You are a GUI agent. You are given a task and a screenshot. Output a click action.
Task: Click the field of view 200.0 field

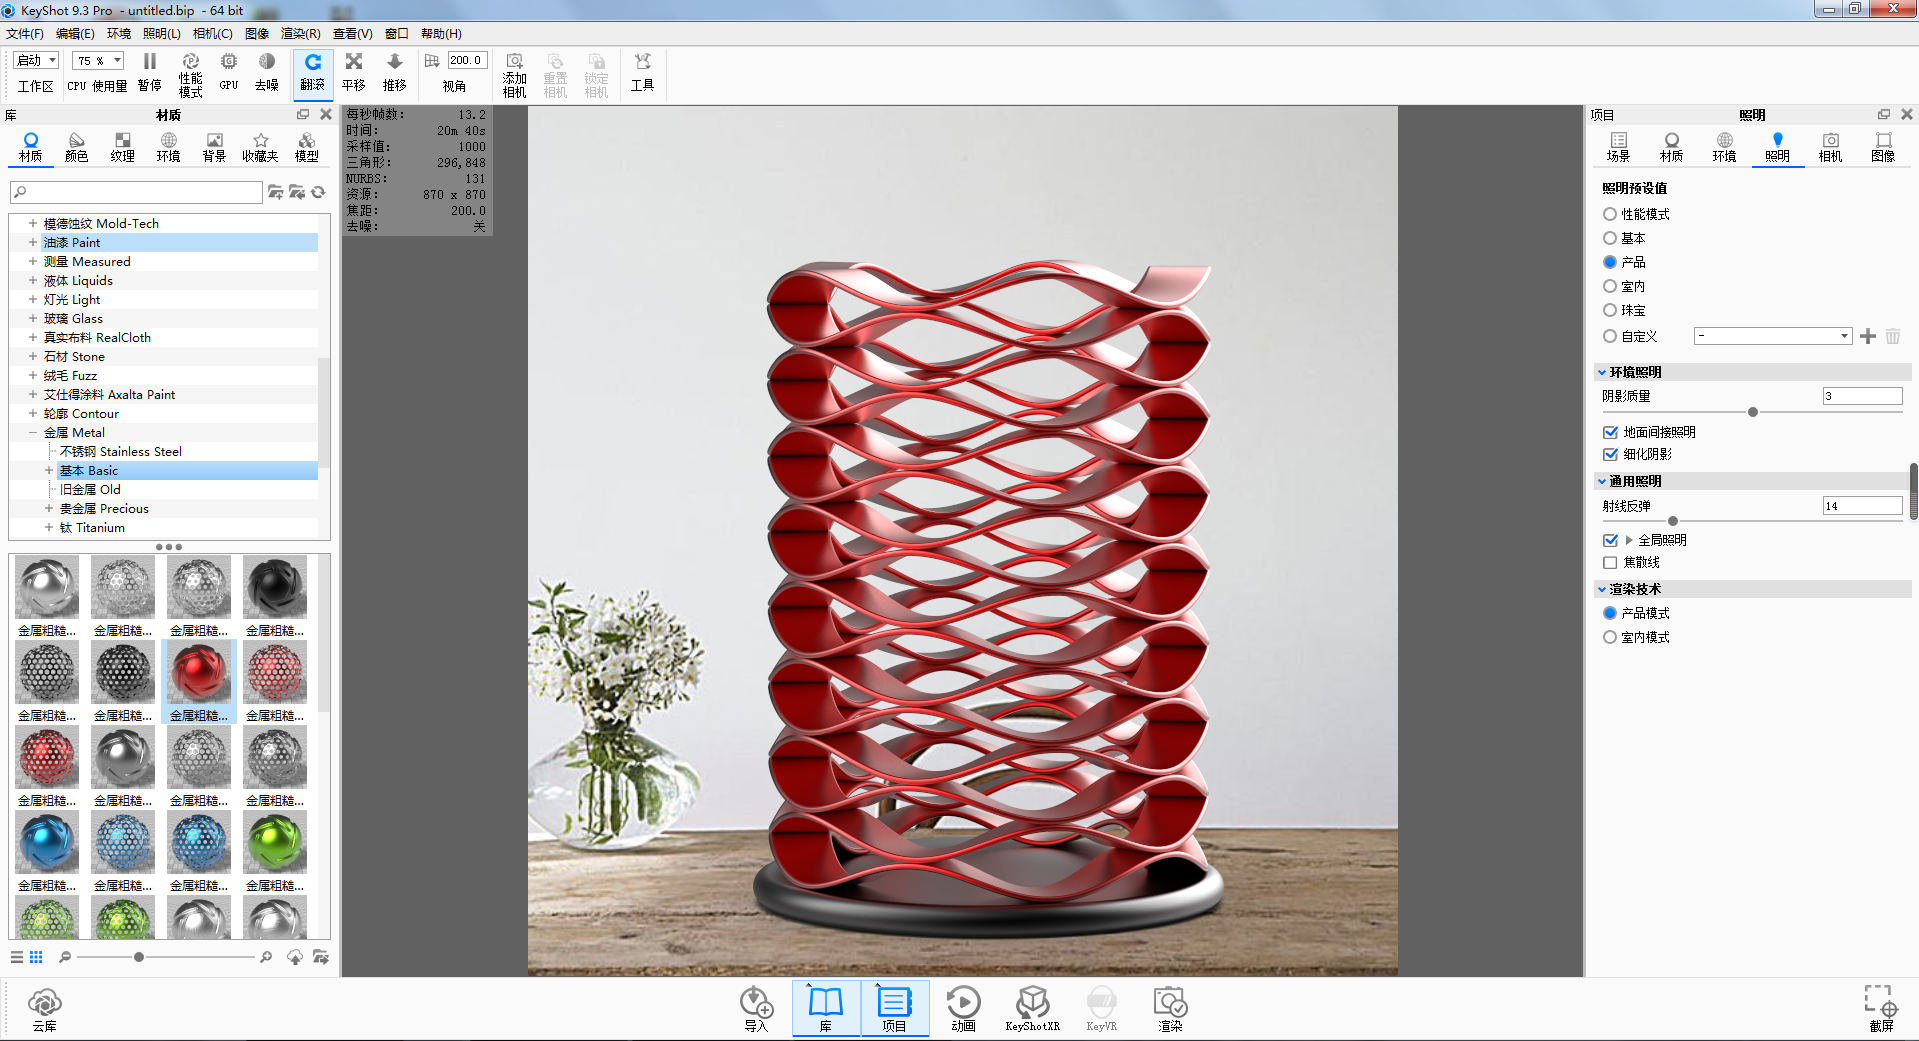point(467,60)
